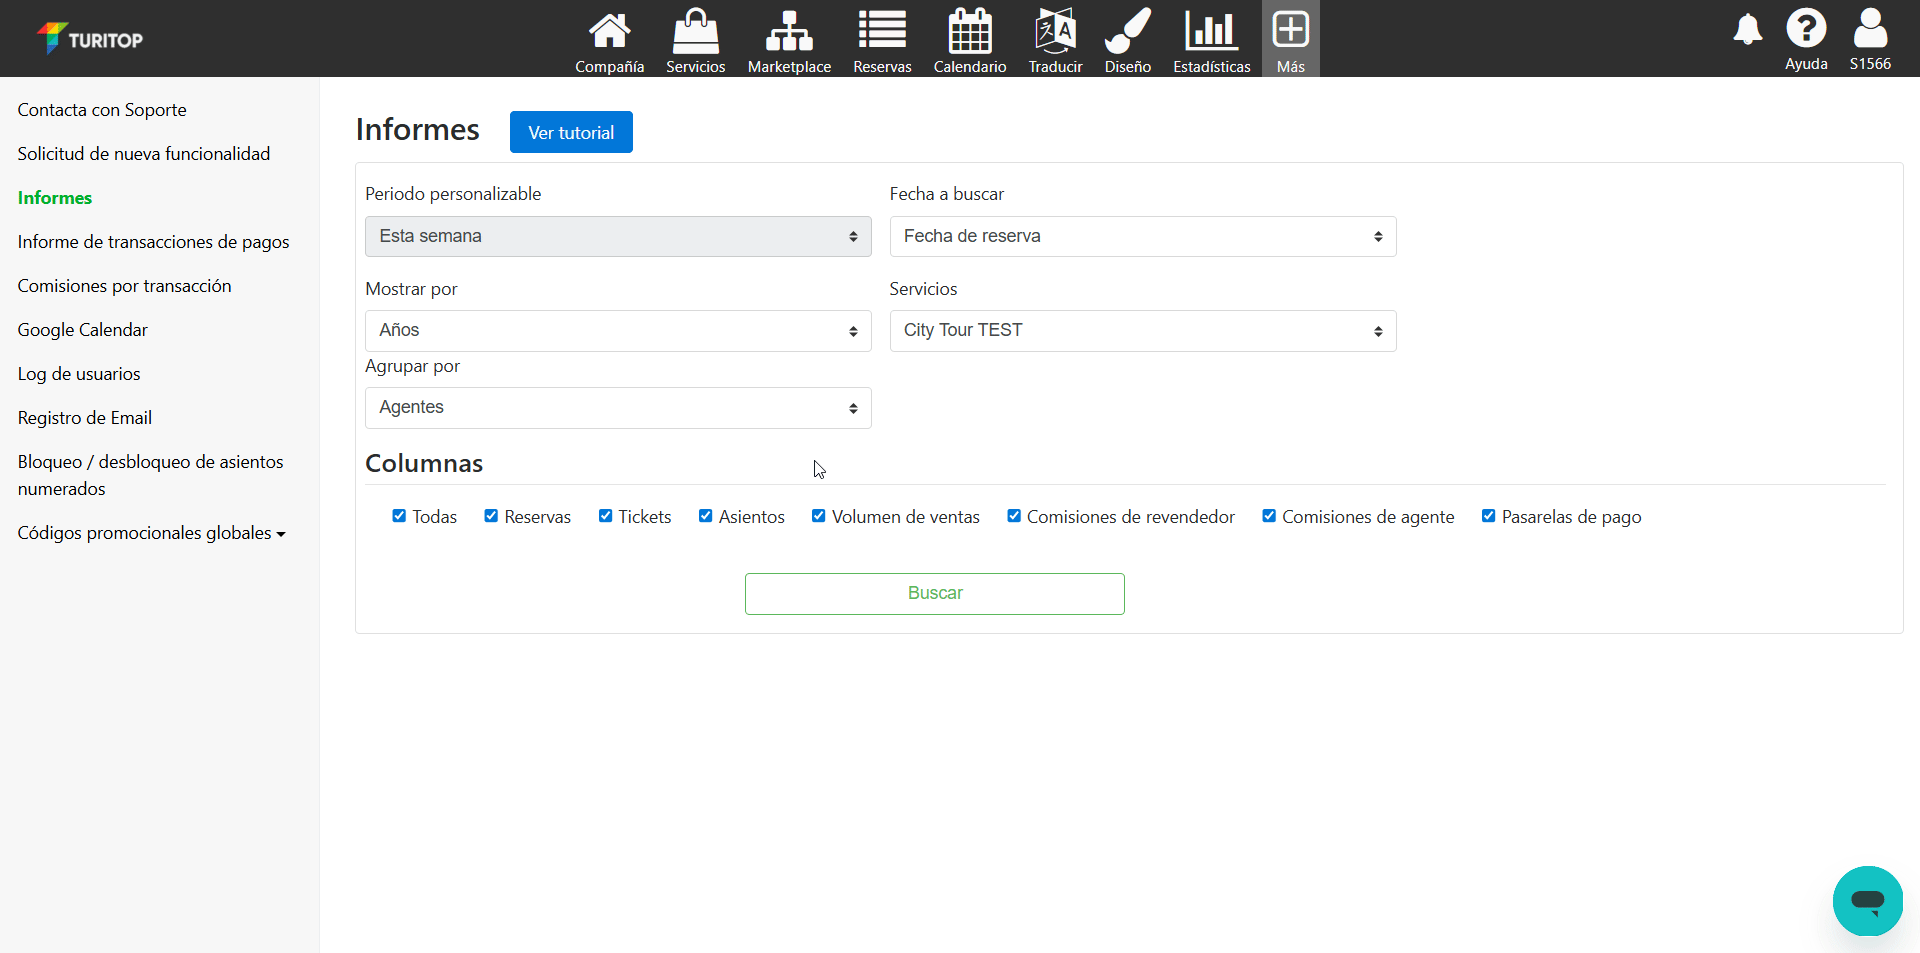Select Google Calendar in the sidebar
The width and height of the screenshot is (1920, 953).
82,330
